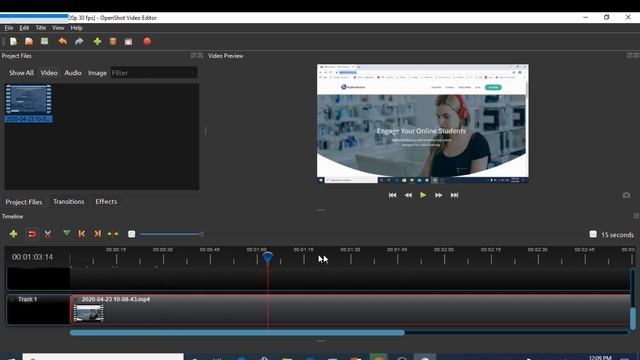The width and height of the screenshot is (640, 360).
Task: Click the Save Project icon
Action: pos(44,41)
